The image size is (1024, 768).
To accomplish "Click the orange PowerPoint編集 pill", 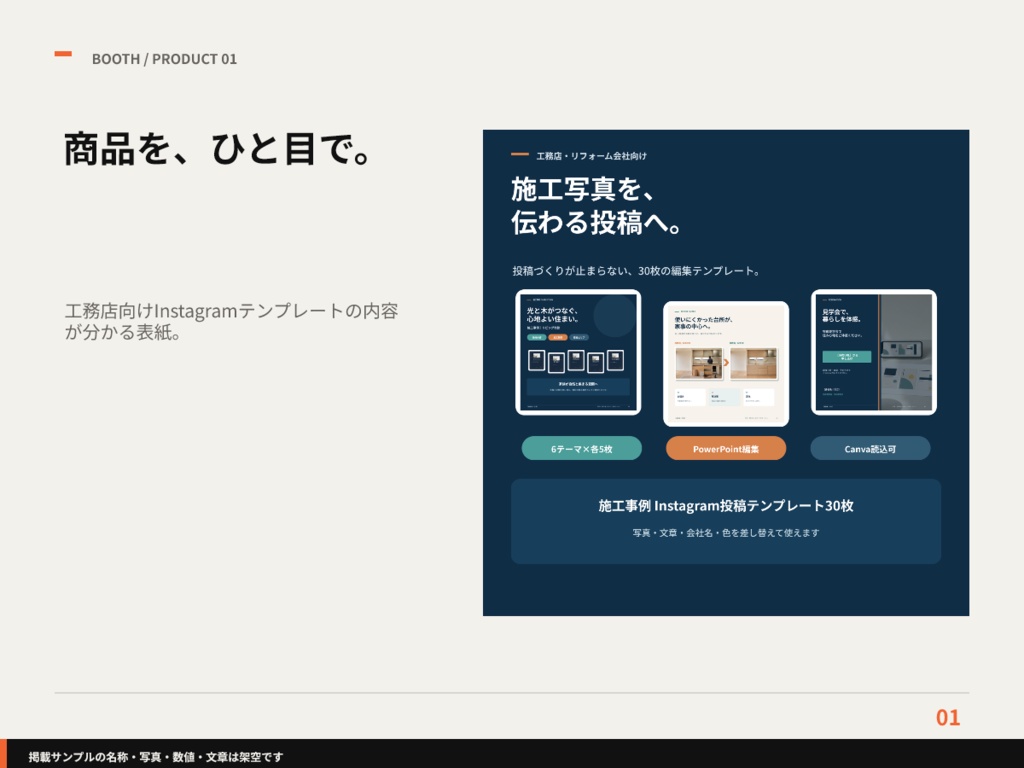I will coord(726,449).
